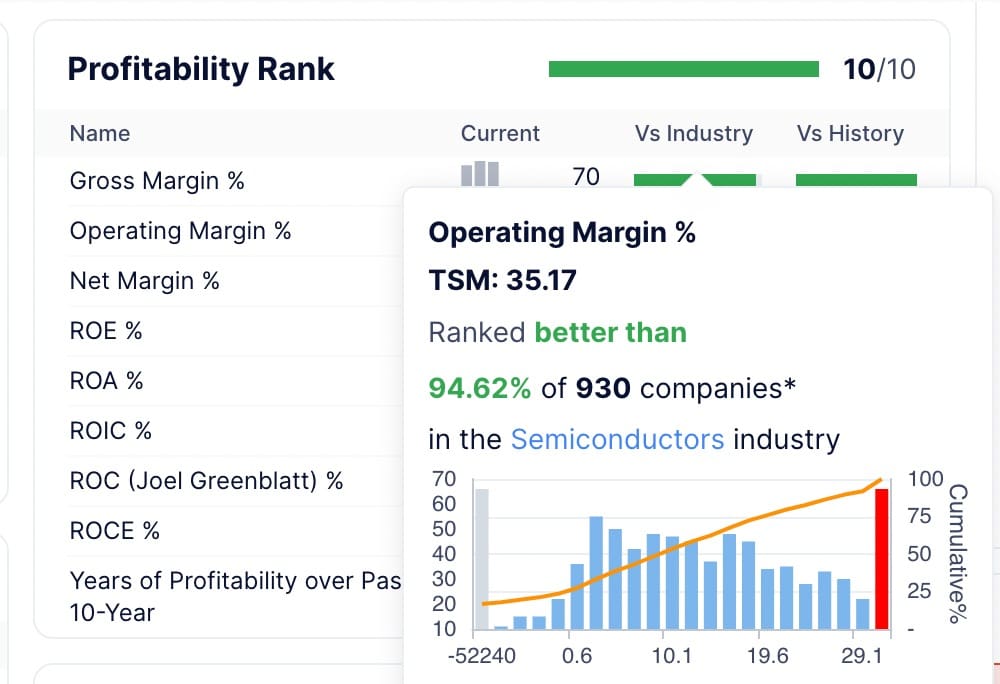
Task: Click the Gross Margin bar chart icon
Action: coord(480,174)
